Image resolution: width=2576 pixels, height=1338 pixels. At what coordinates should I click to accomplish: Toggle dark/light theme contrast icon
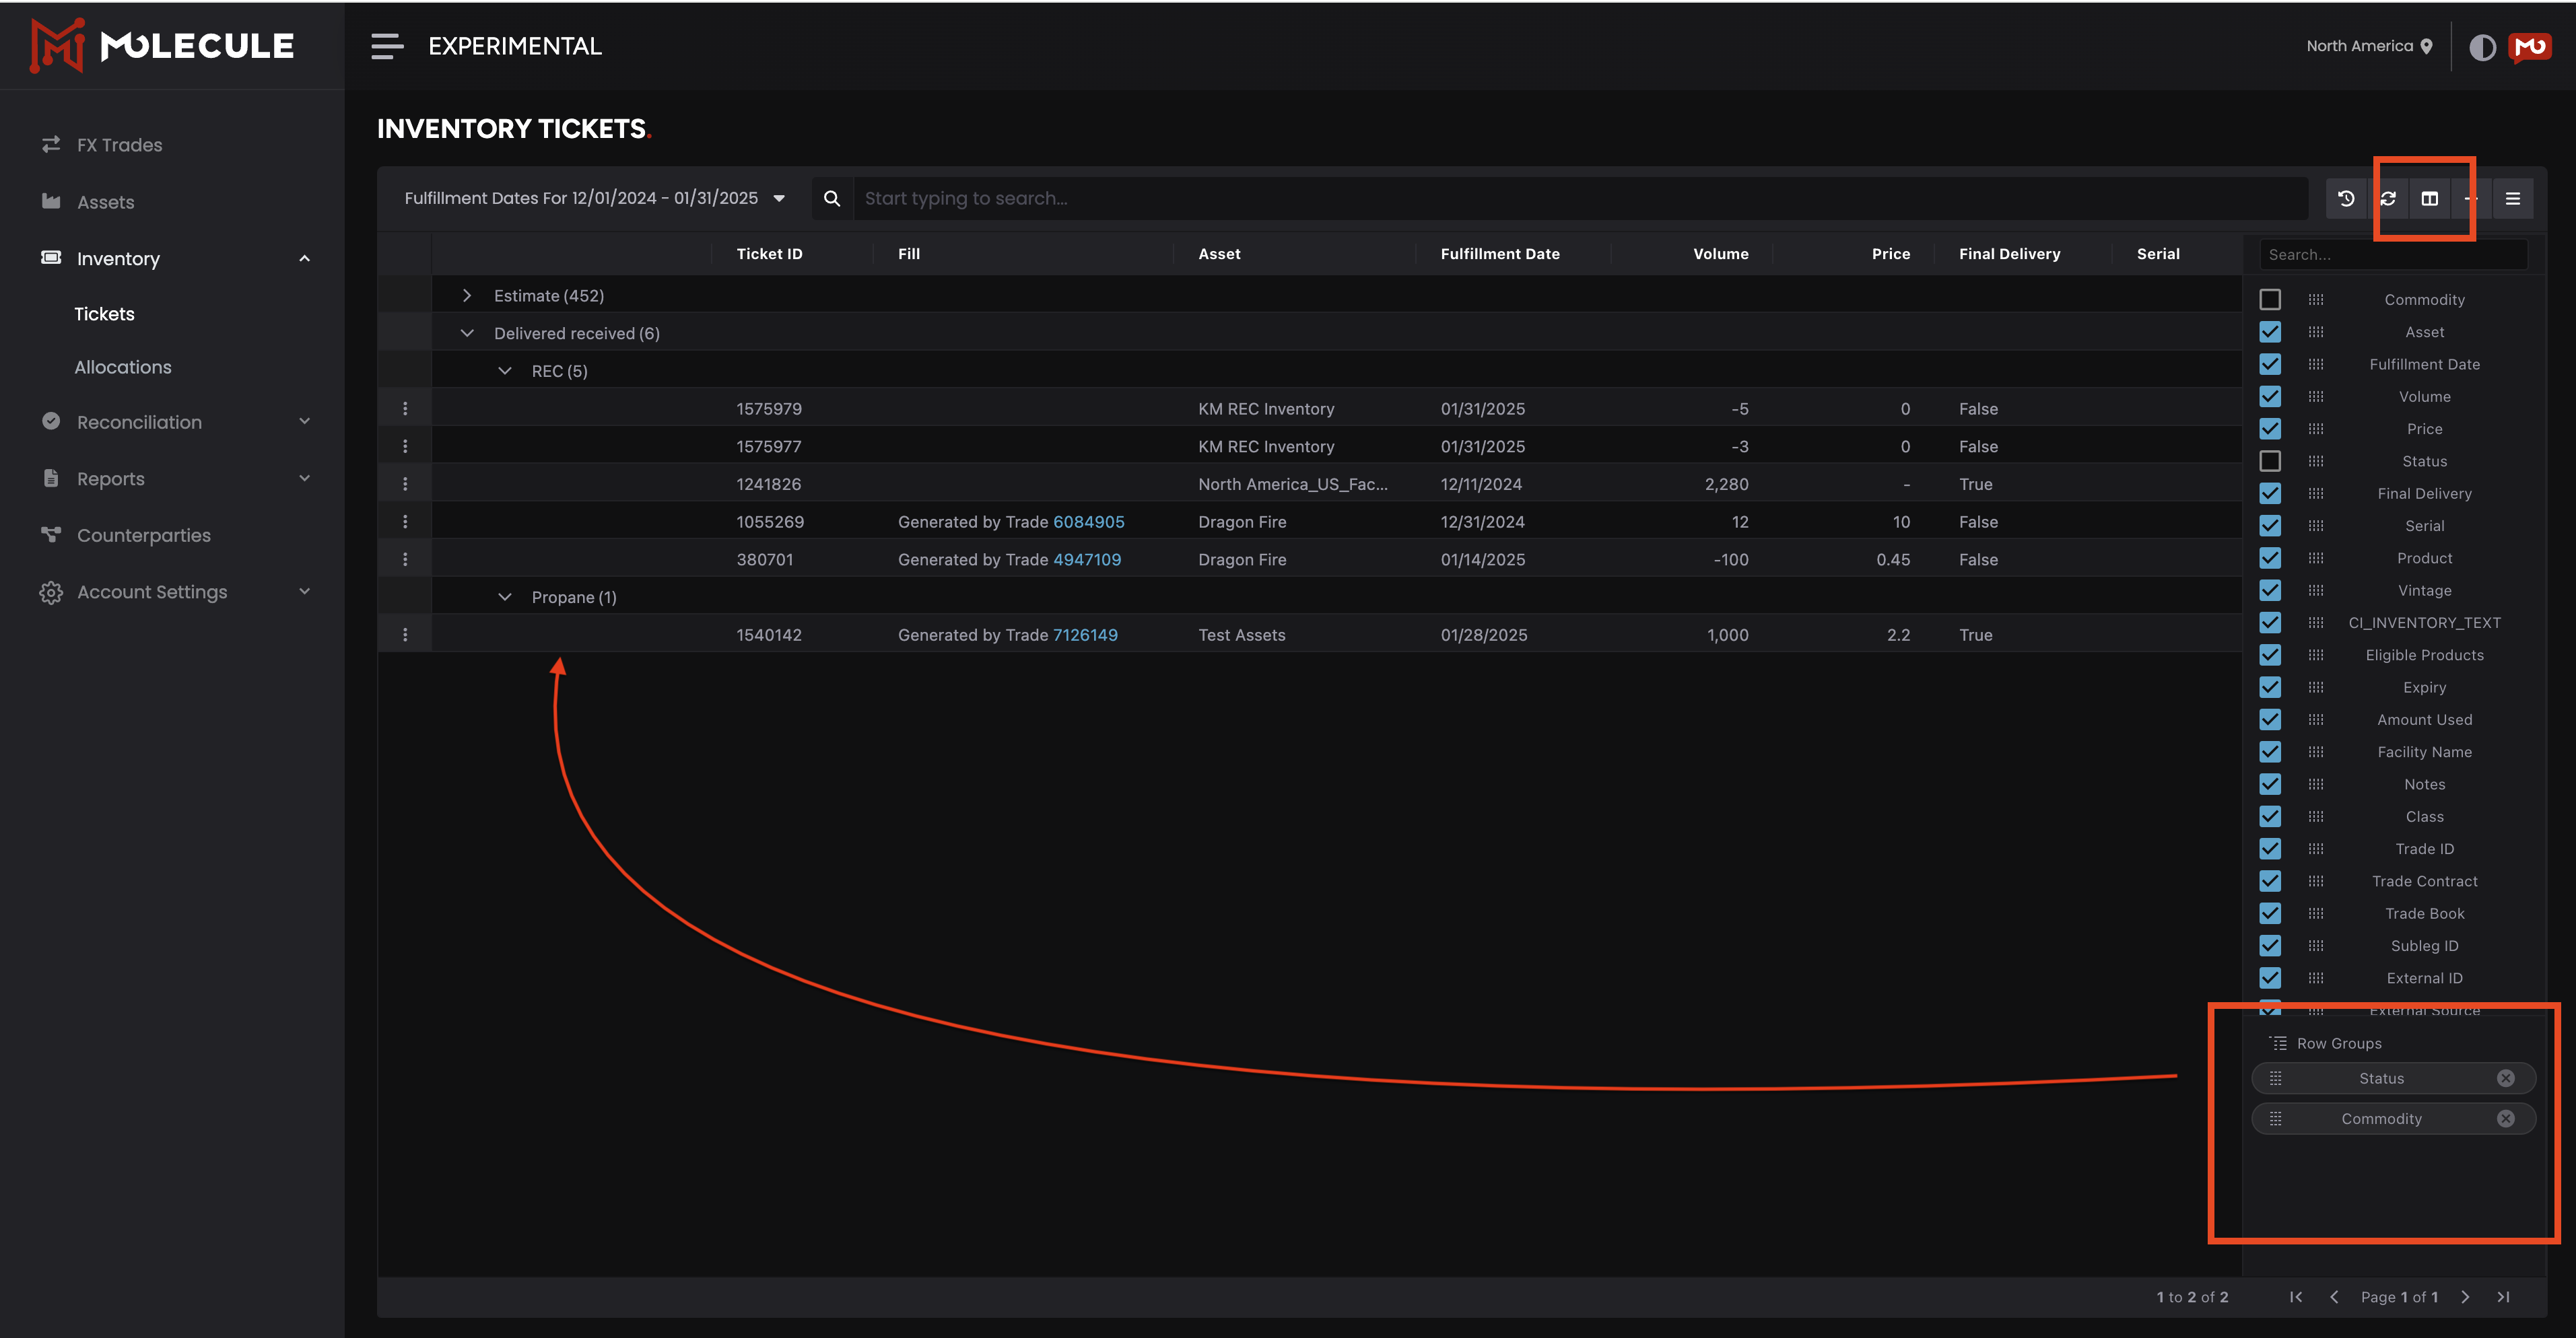pyautogui.click(x=2482, y=47)
